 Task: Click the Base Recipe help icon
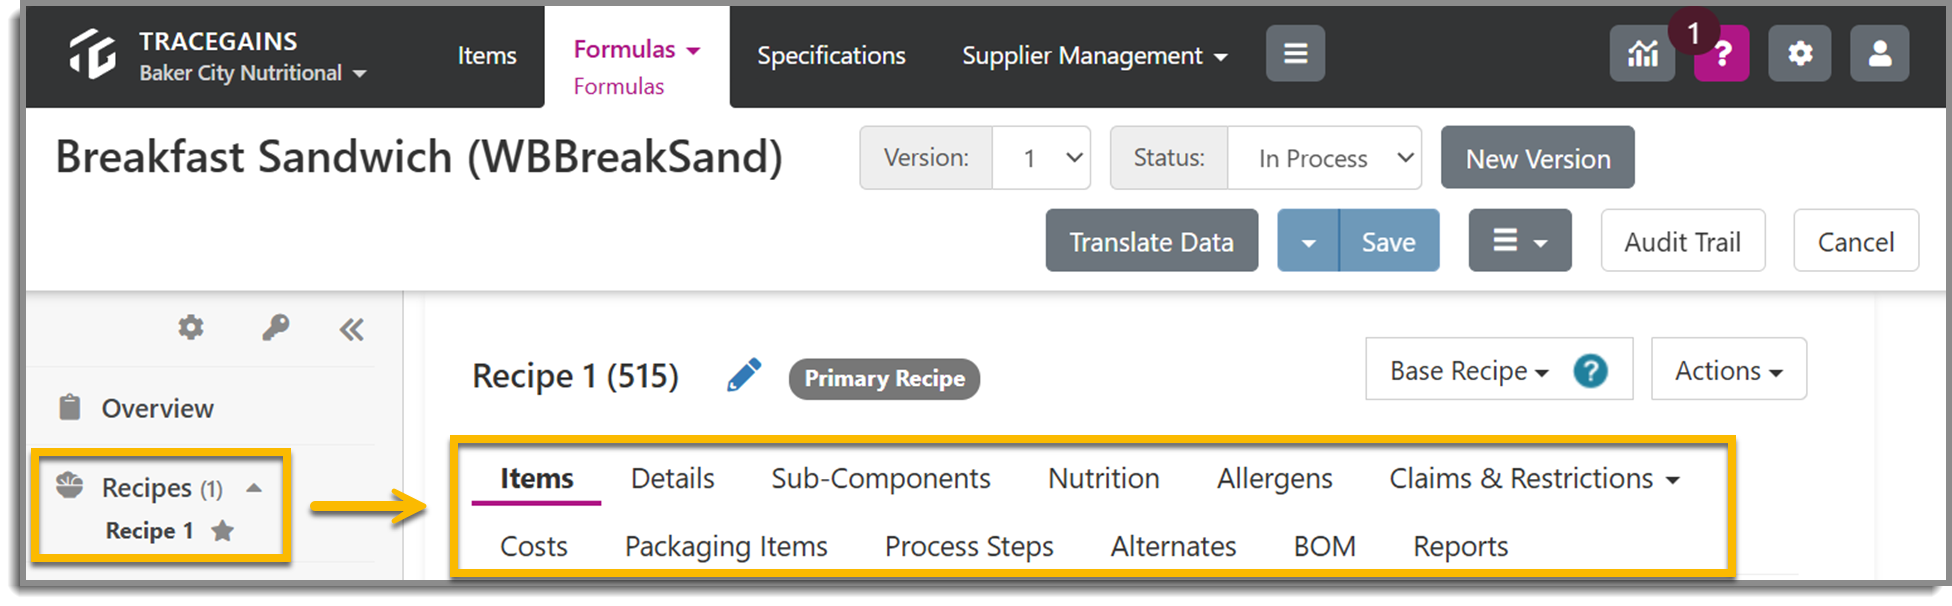click(x=1590, y=371)
